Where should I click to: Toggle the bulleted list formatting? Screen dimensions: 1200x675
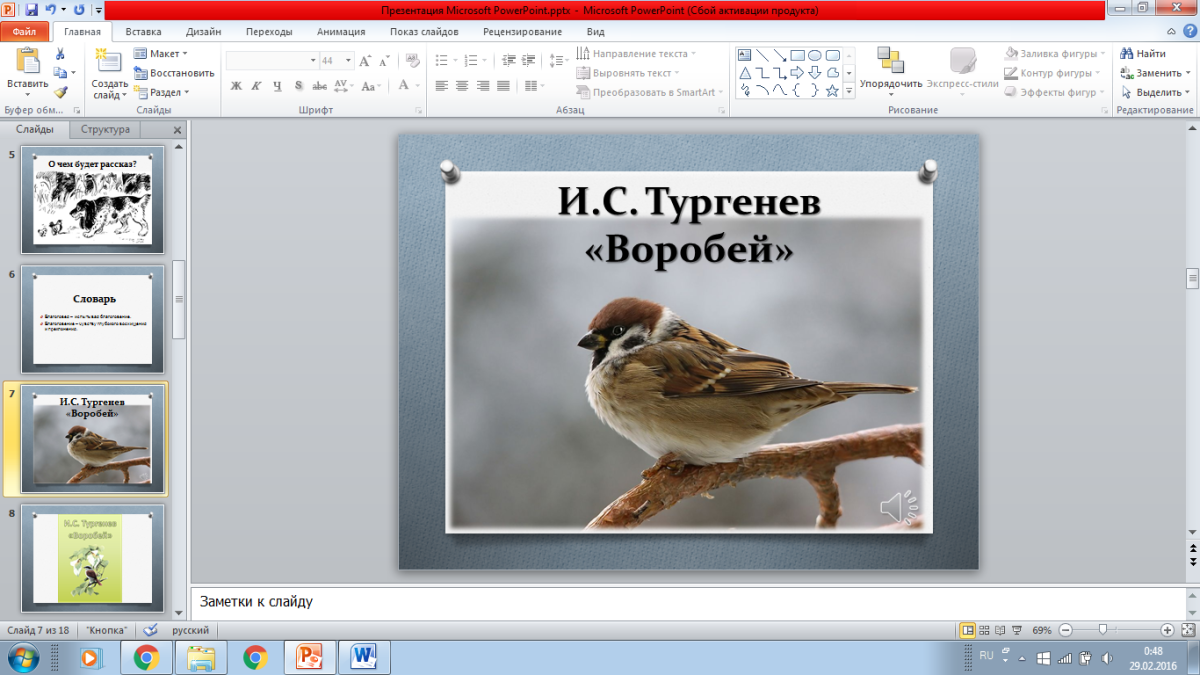pyautogui.click(x=440, y=60)
